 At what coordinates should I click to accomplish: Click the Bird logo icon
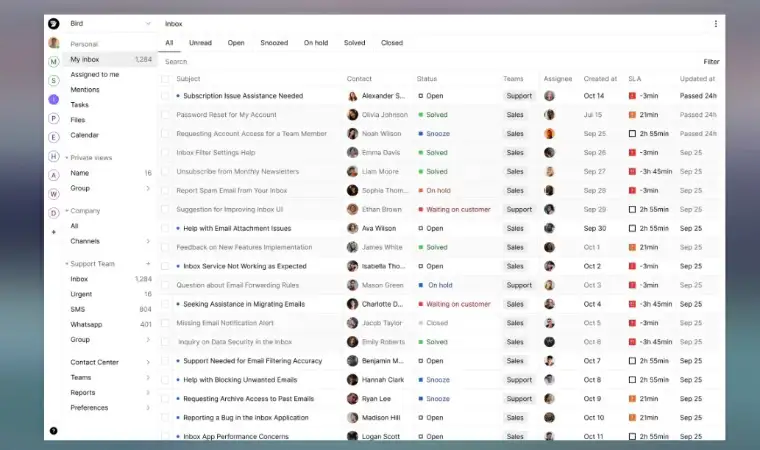pyautogui.click(x=54, y=23)
